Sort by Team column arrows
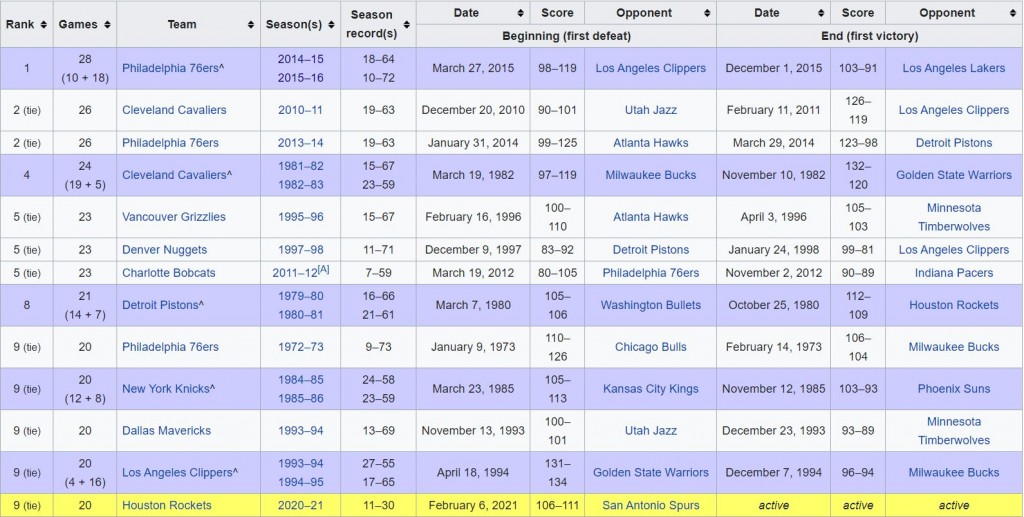 coord(251,24)
